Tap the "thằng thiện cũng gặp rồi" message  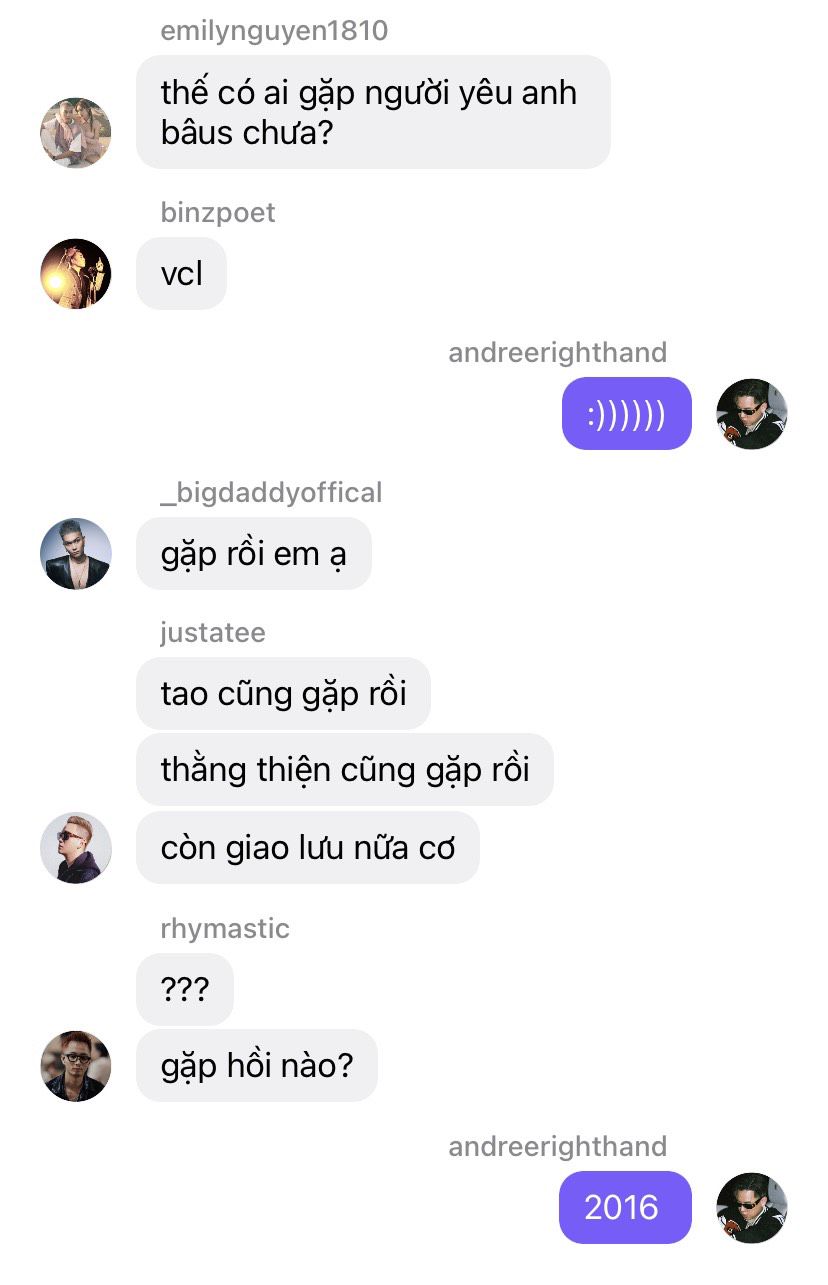coord(345,769)
